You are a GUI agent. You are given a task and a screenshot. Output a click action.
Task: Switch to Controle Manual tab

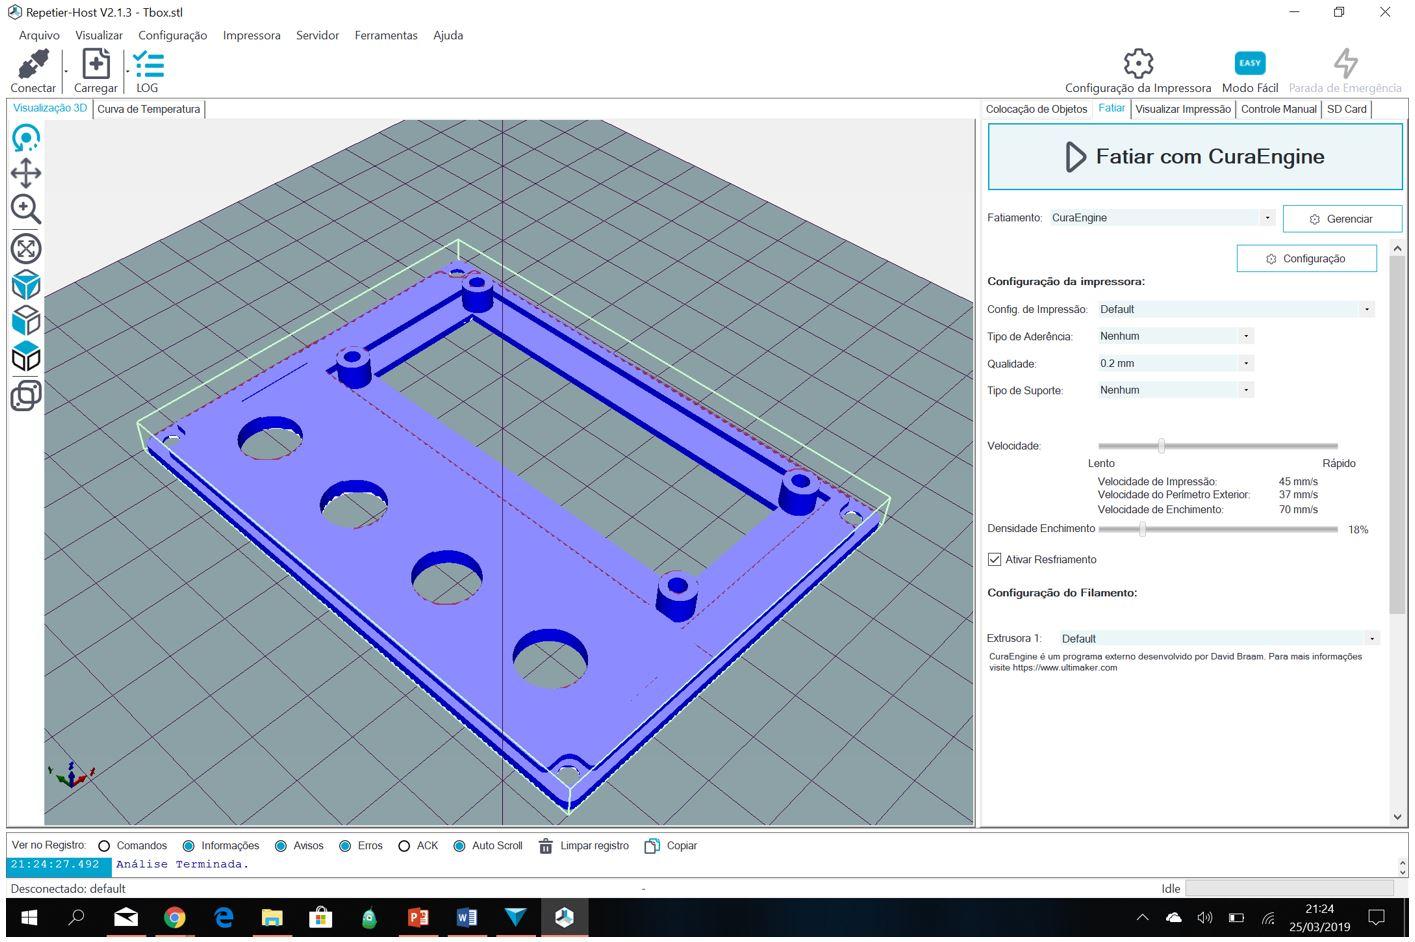(x=1279, y=109)
